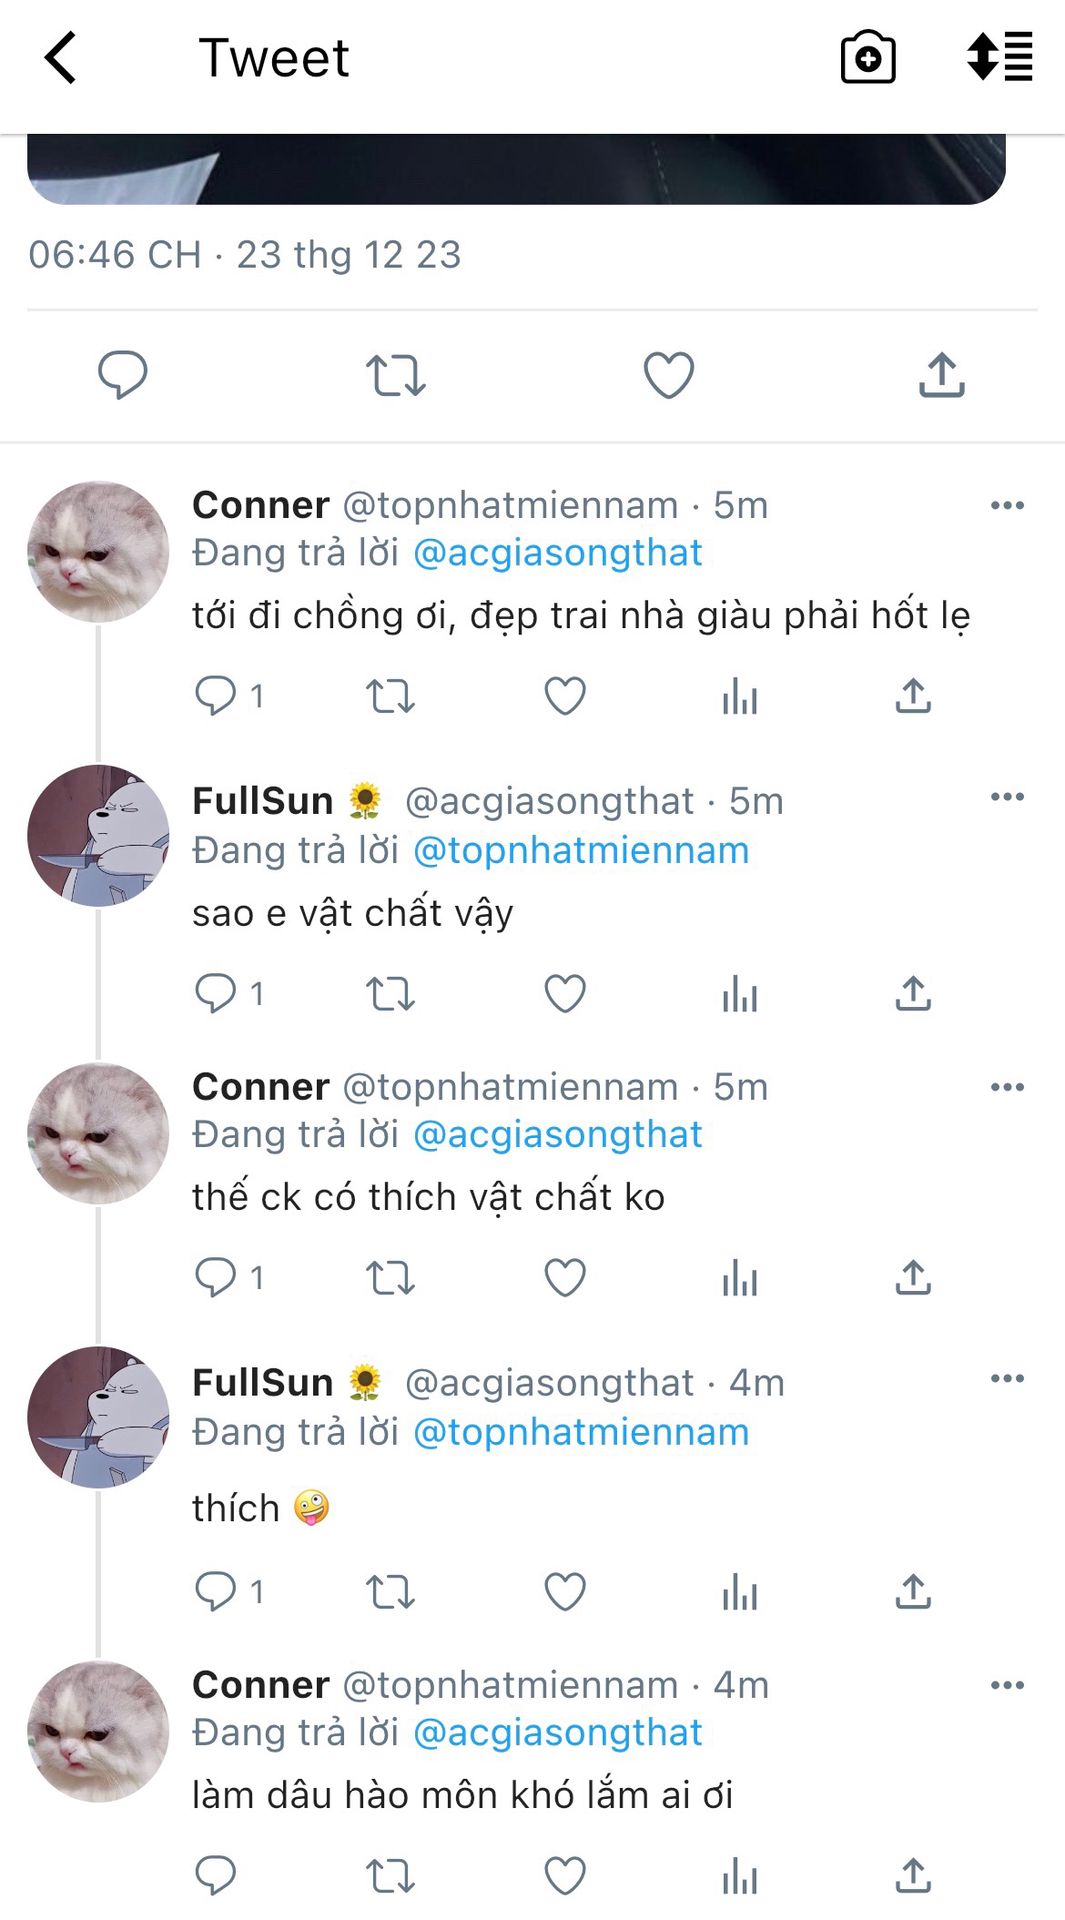Retweet the "thích" reply
The height and width of the screenshot is (1920, 1065).
tap(389, 1591)
